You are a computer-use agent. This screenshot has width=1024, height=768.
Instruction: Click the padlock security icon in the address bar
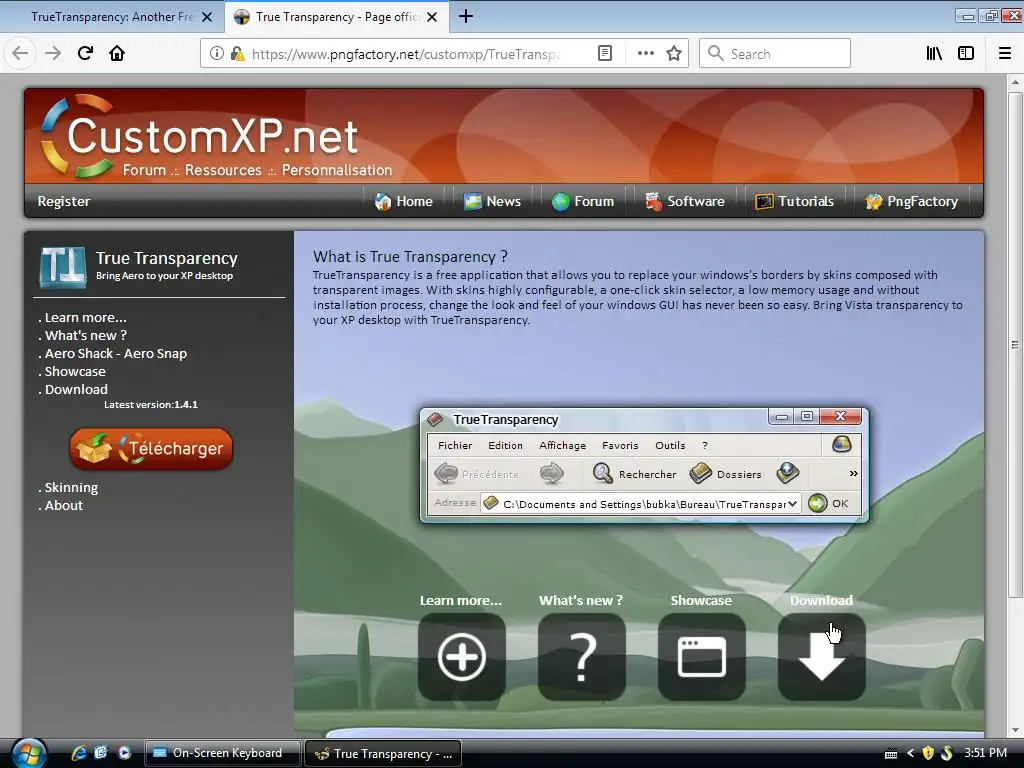(237, 54)
